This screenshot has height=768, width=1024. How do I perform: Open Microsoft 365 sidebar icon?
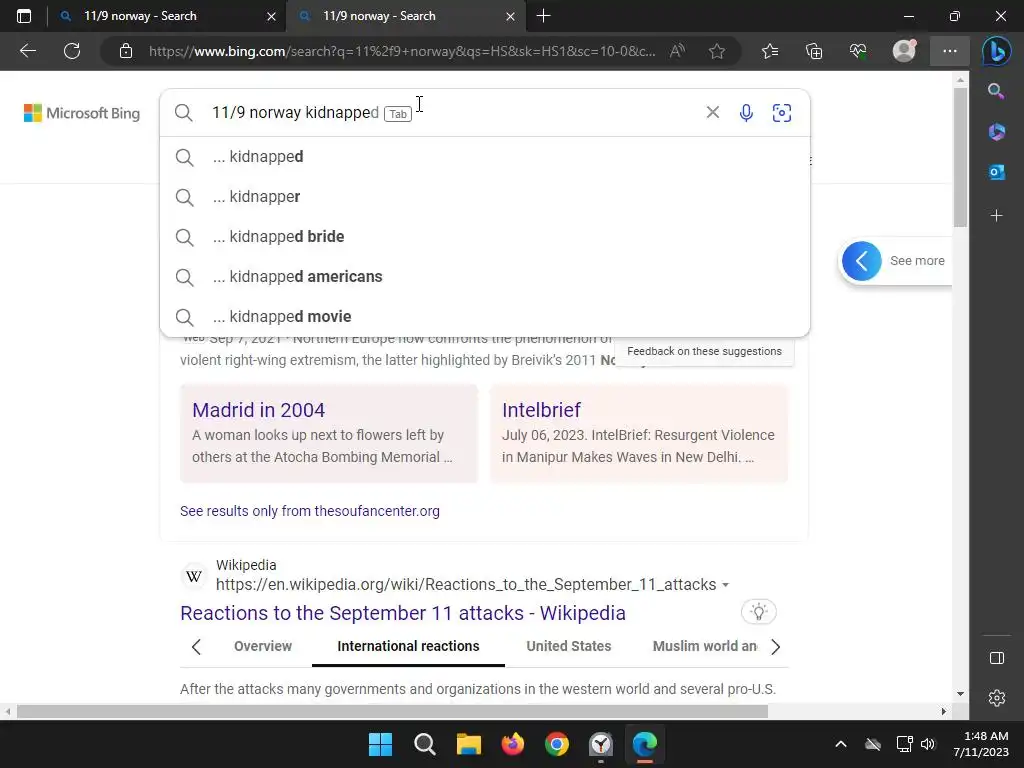point(997,132)
